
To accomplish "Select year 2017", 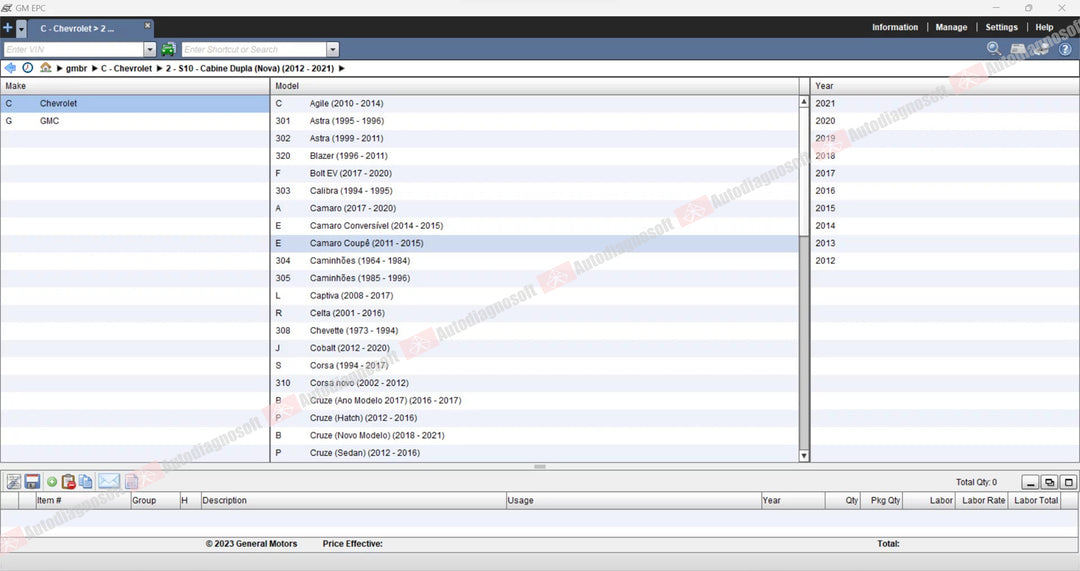I will point(944,173).
